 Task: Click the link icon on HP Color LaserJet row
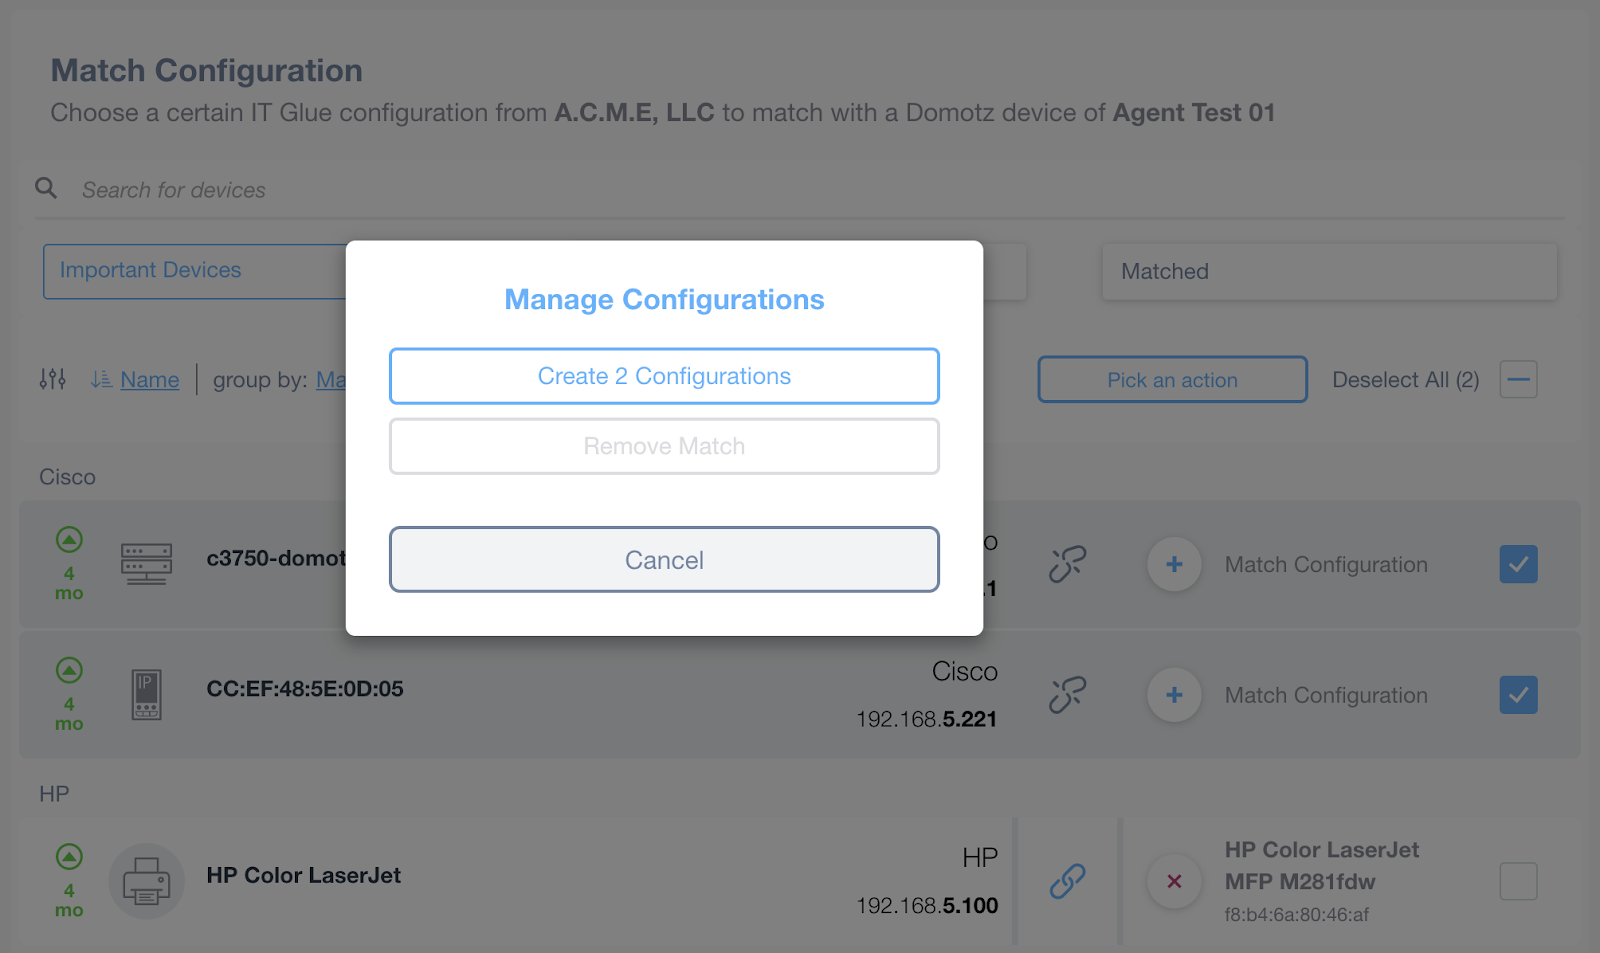pyautogui.click(x=1068, y=880)
